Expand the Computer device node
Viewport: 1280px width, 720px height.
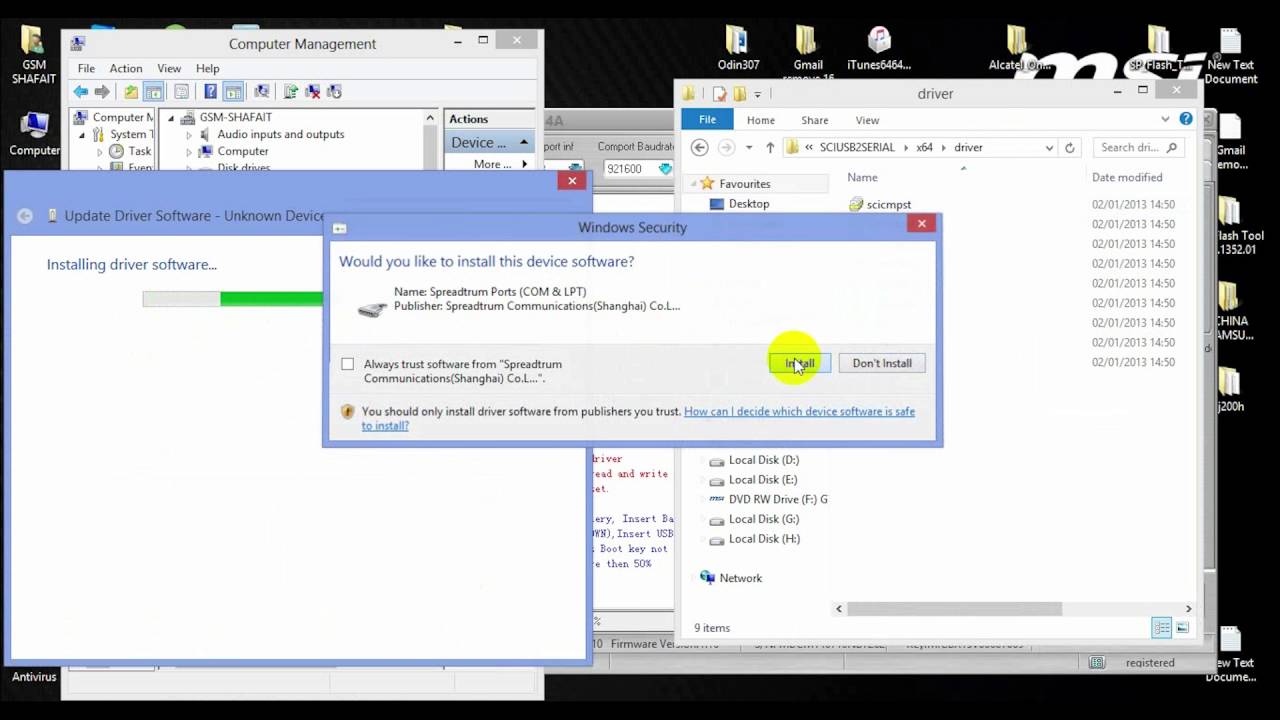click(x=189, y=152)
